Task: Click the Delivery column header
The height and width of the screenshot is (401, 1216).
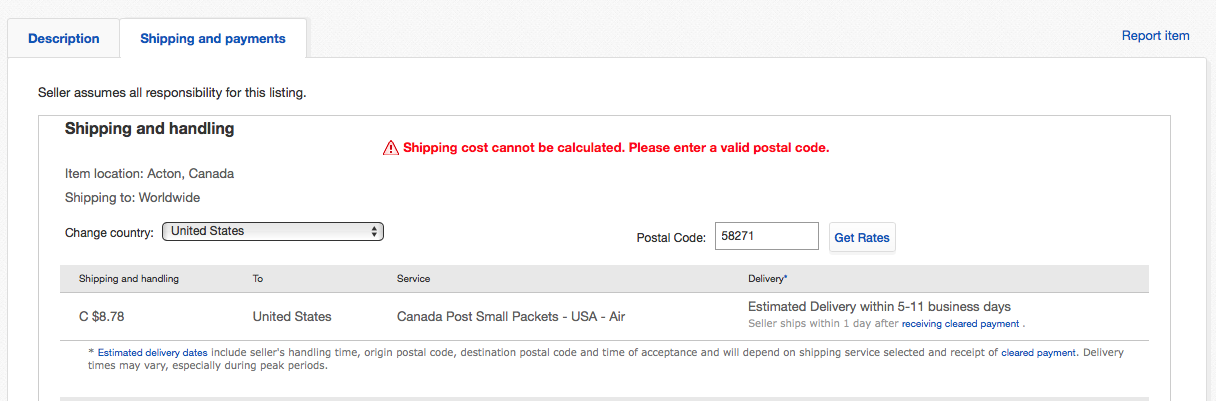Action: (x=768, y=279)
